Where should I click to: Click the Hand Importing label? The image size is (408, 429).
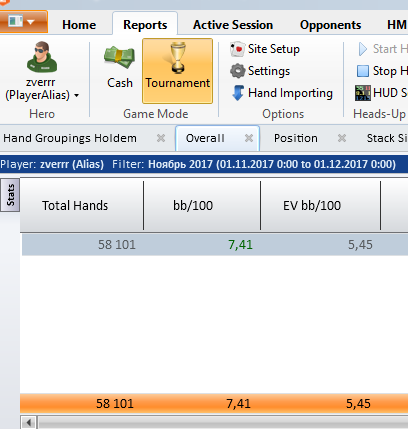(x=290, y=93)
